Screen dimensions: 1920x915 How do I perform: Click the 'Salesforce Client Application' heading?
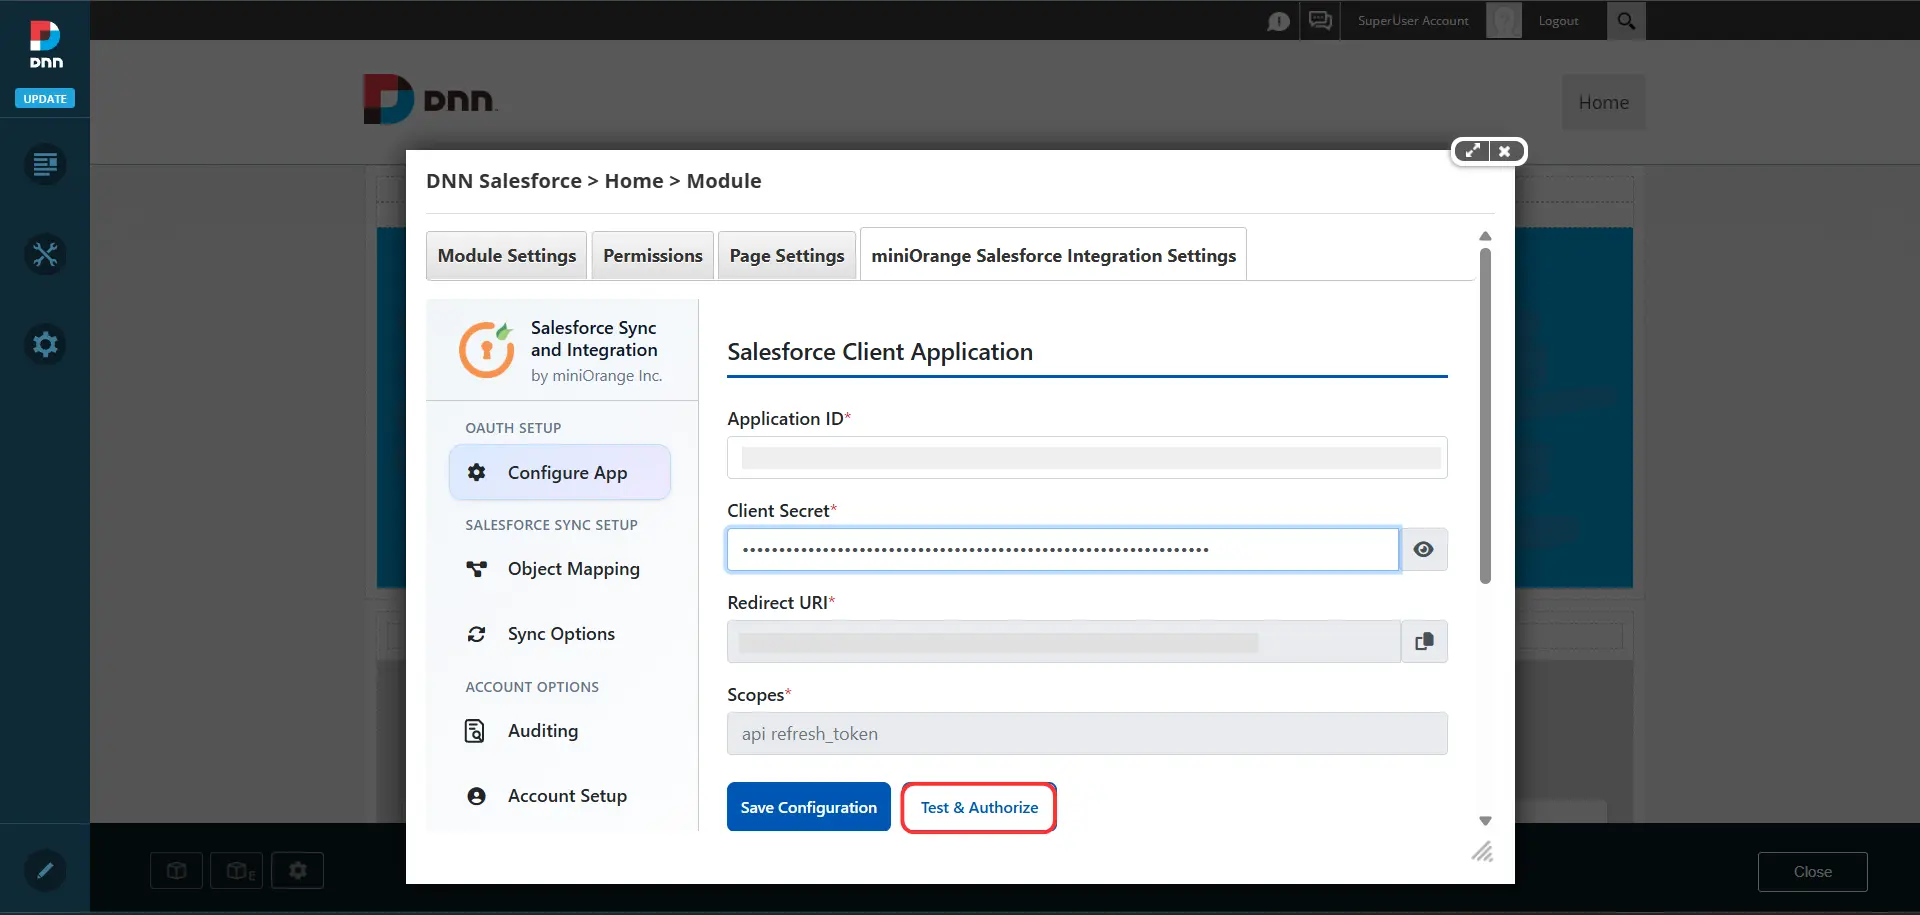pos(880,352)
